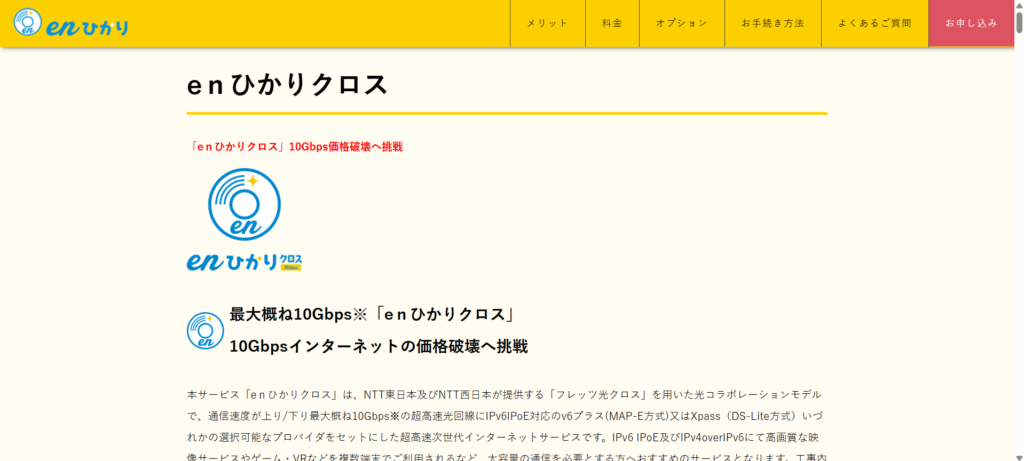
Task: Go to the オプション section
Action: [681, 24]
